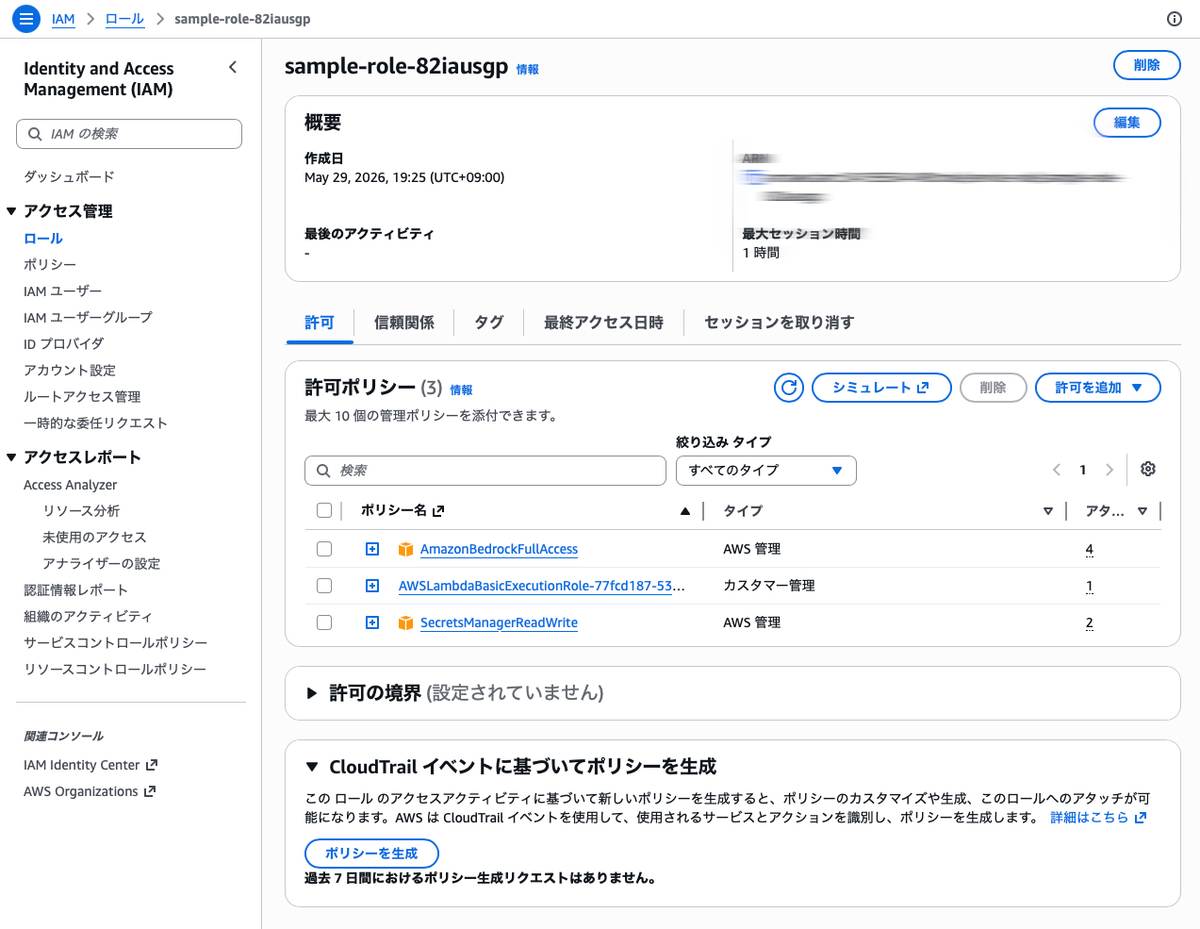Open IAM ユーザーグループ in the sidebar
The width and height of the screenshot is (1200, 929).
point(88,317)
